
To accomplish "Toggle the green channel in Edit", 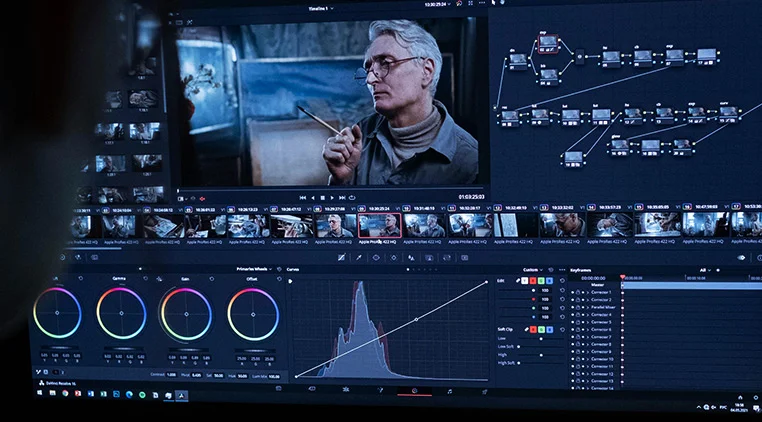I will point(541,281).
